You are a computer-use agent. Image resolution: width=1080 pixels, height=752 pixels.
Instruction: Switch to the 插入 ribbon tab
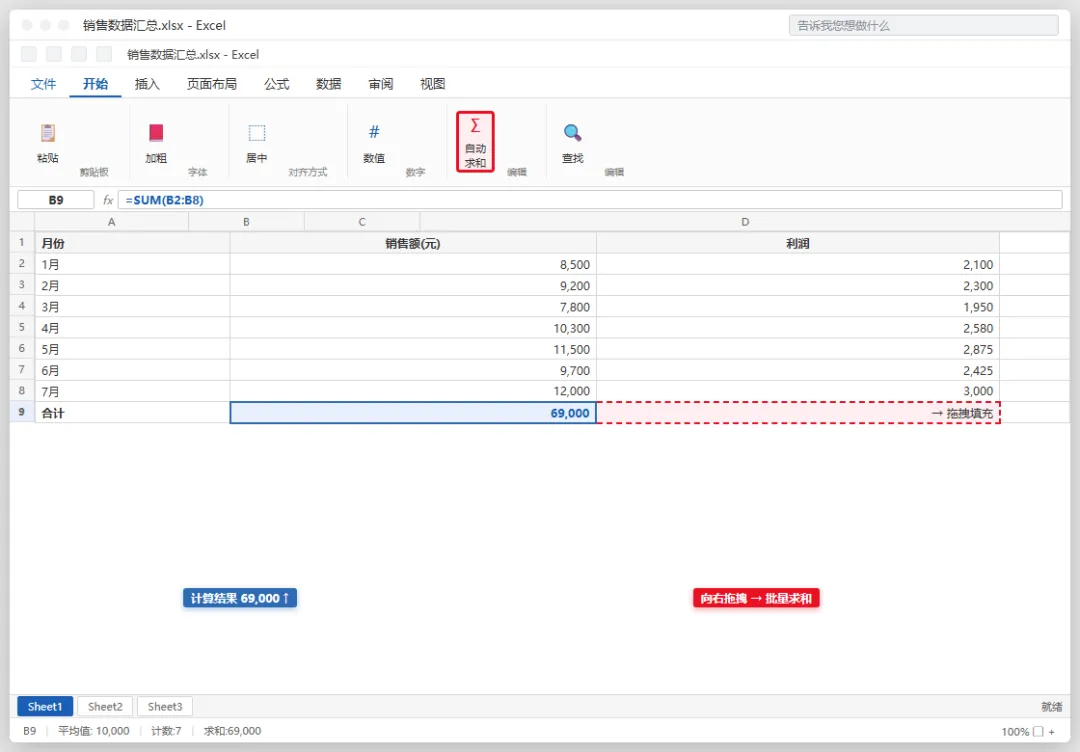[147, 84]
